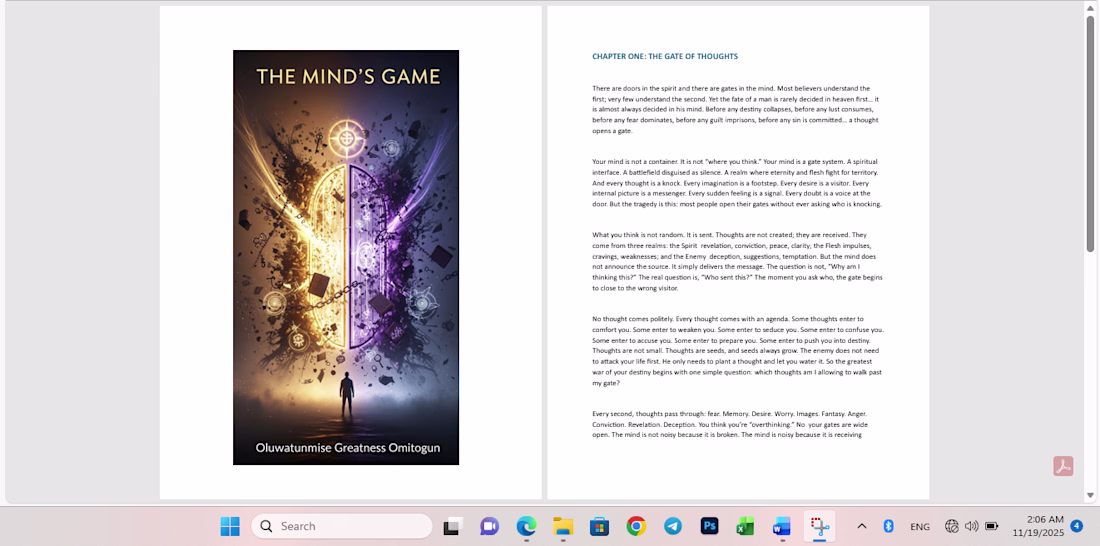This screenshot has width=1100, height=546.
Task: Open the Bluetooth tray icon
Action: point(887,526)
